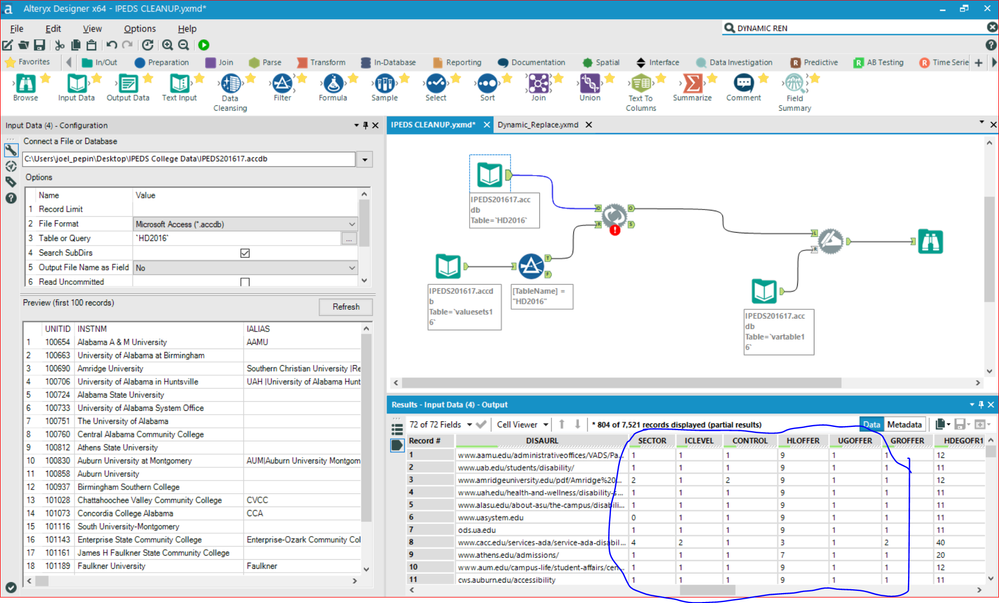Screen dimensions: 999x603
Task: Click the Results panel options arrow
Action: tap(972, 405)
